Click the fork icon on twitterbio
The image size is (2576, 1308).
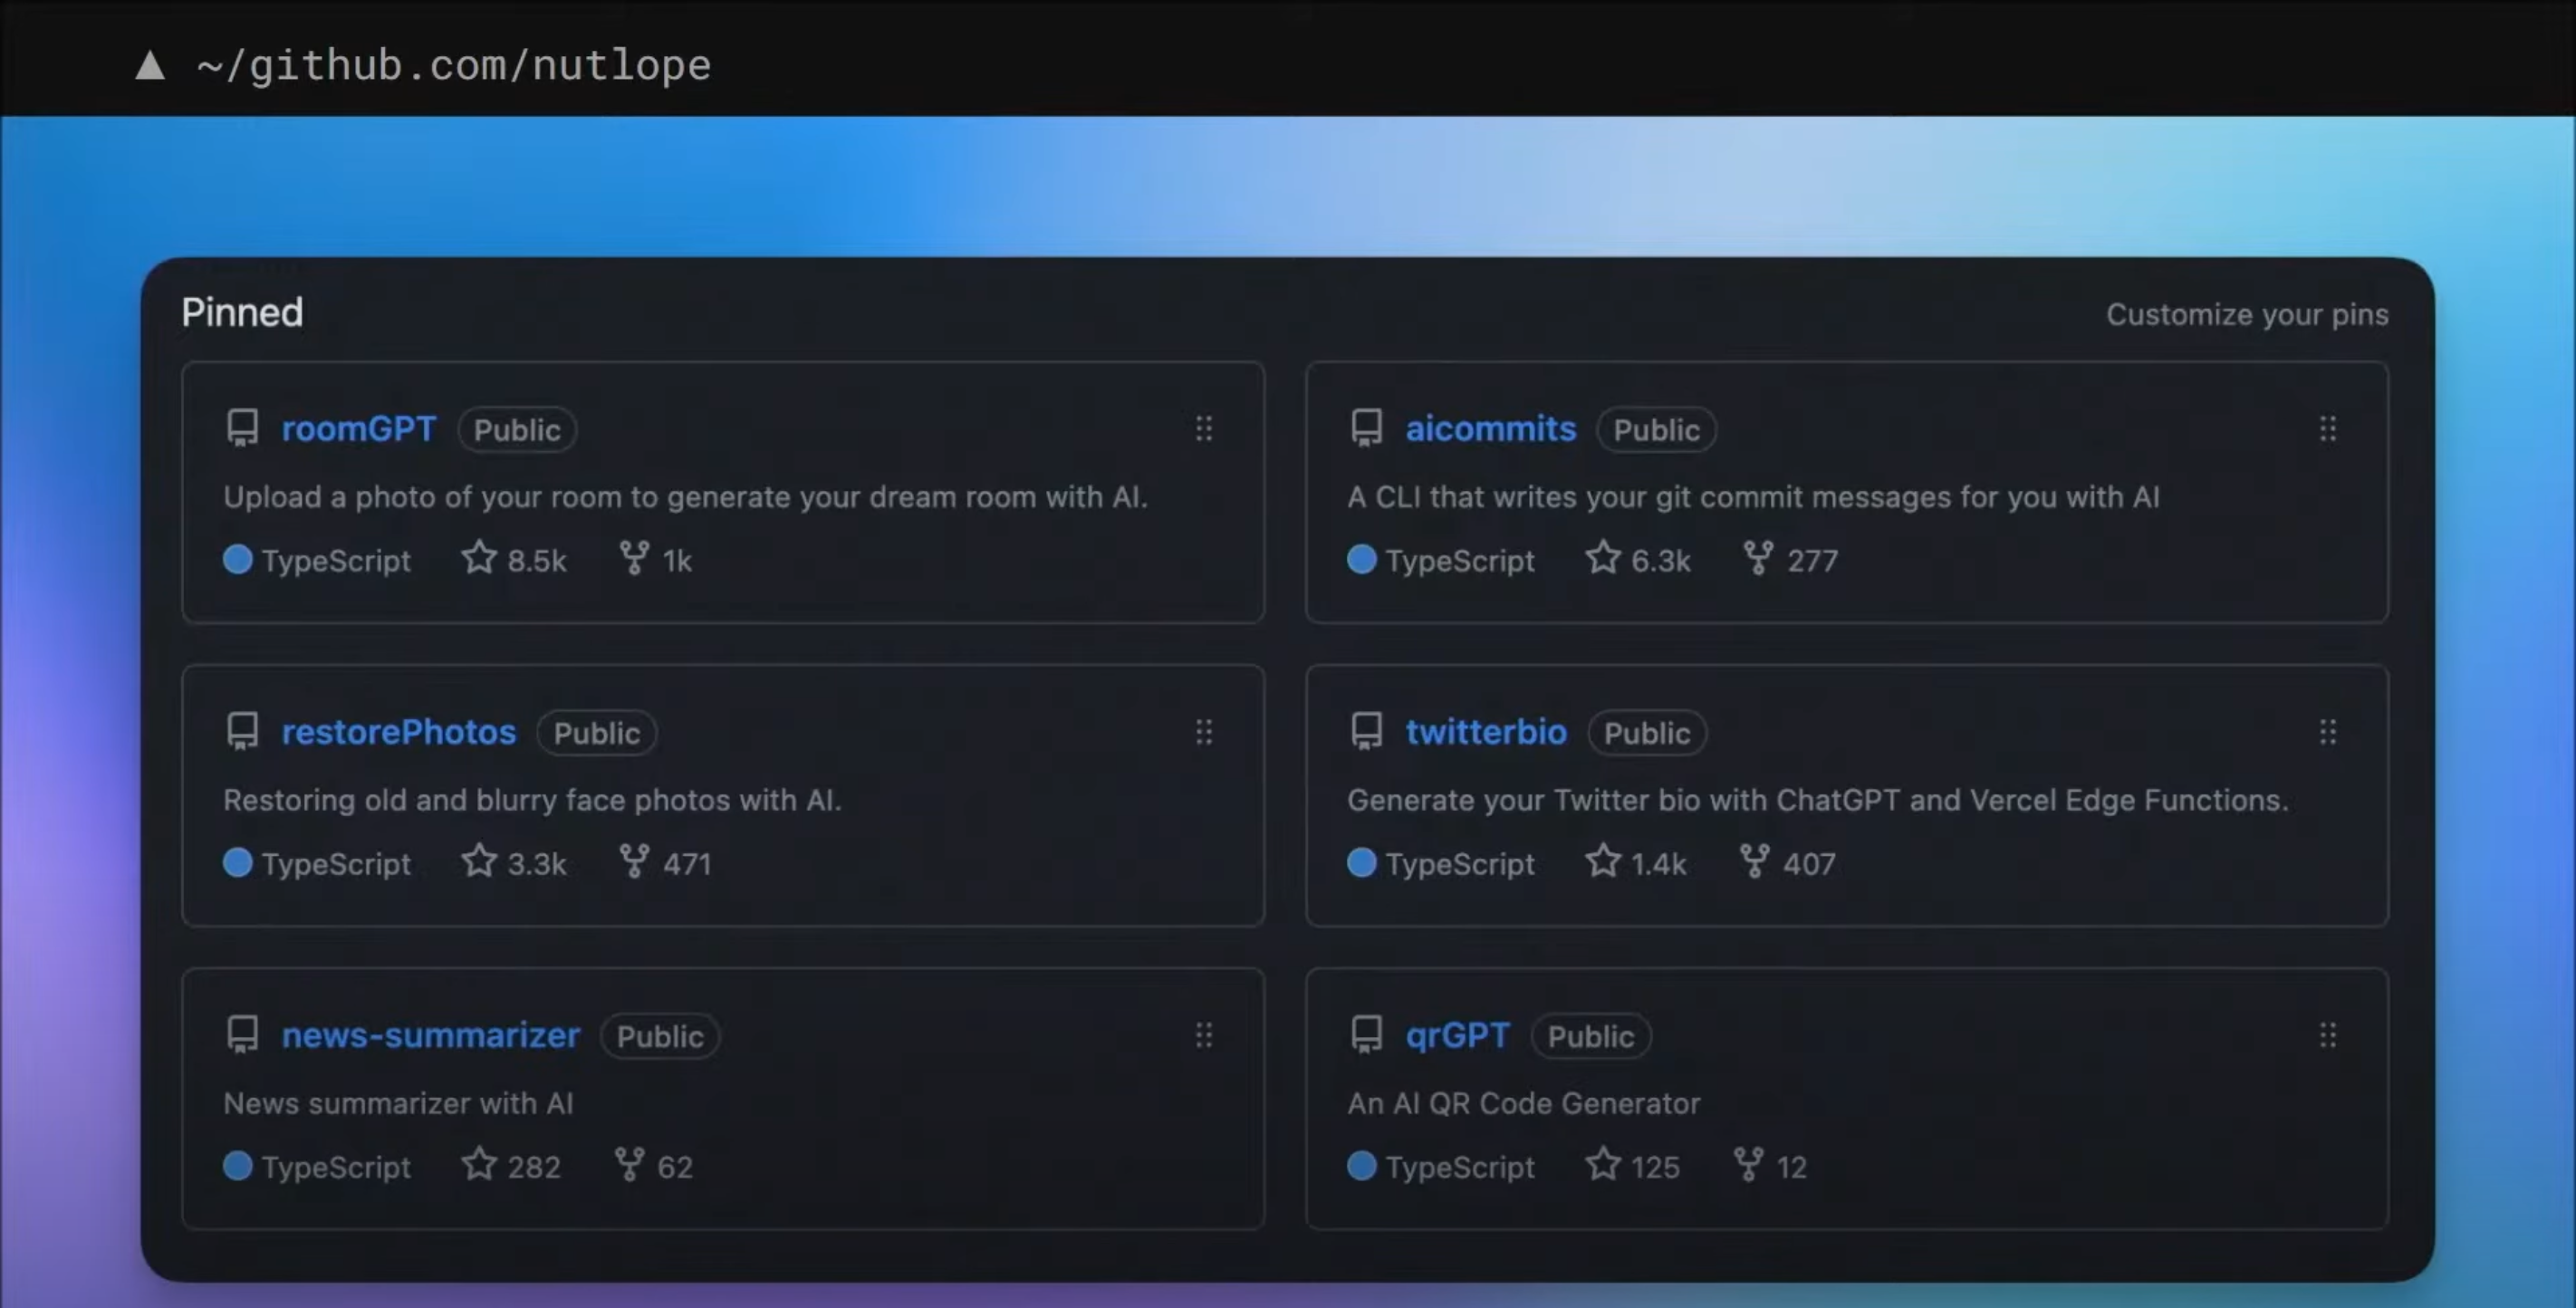(1754, 861)
